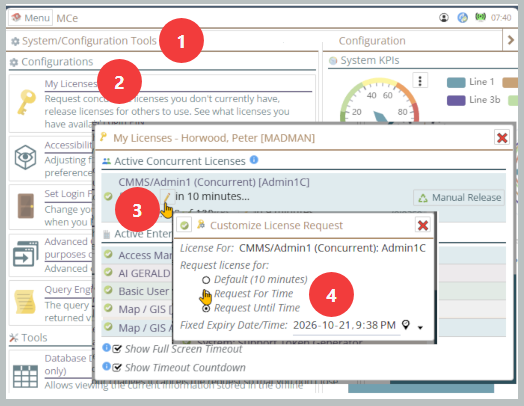Viewport: 524px width, 406px height.
Task: Click the Fixed Expiry Date/Time input field
Action: [x=347, y=325]
